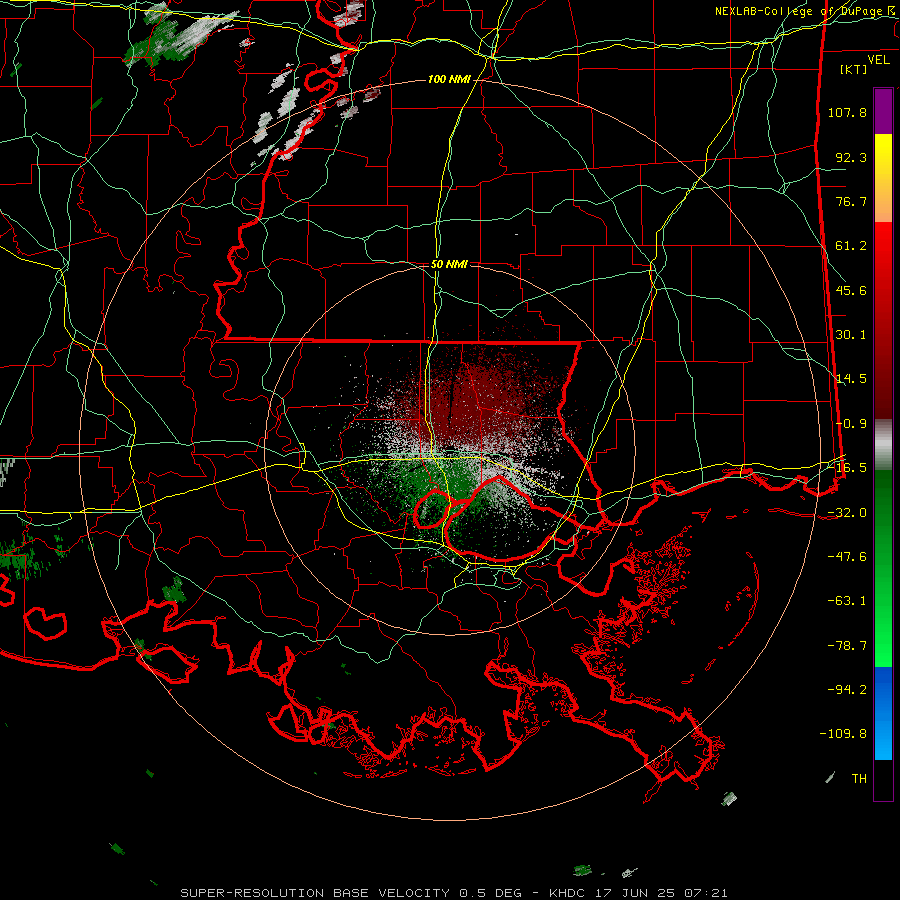This screenshot has width=900, height=900.
Task: Click the 50 NMI range ring label
Action: pyautogui.click(x=449, y=264)
